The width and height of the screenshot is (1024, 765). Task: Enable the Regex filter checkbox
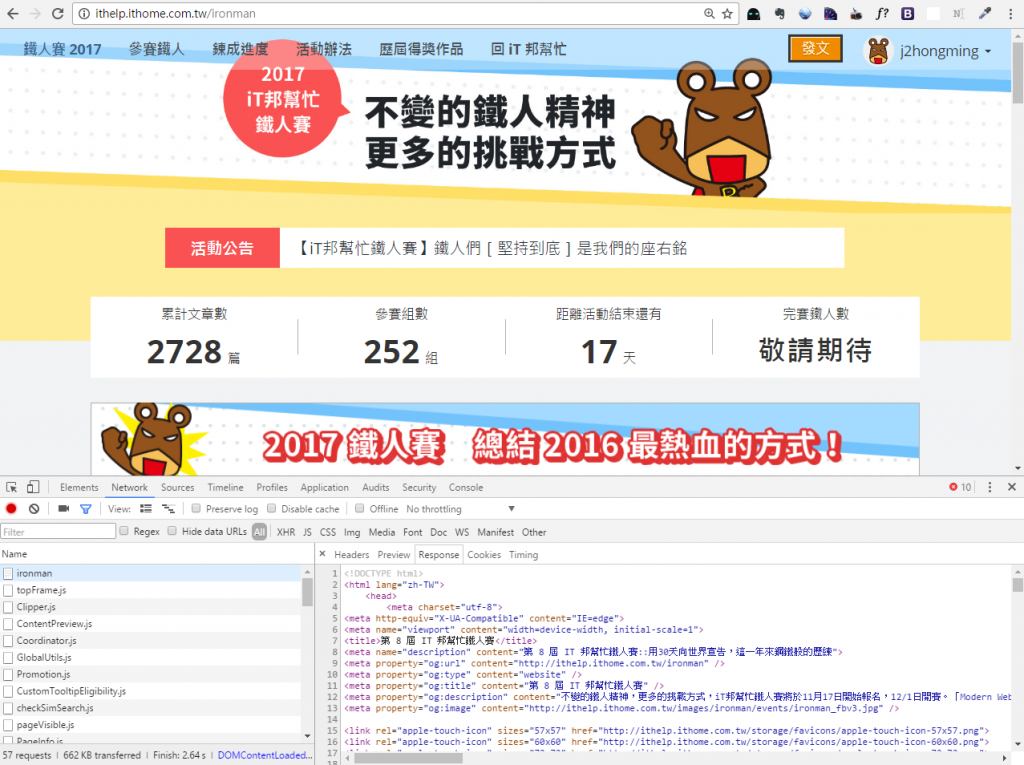[124, 531]
